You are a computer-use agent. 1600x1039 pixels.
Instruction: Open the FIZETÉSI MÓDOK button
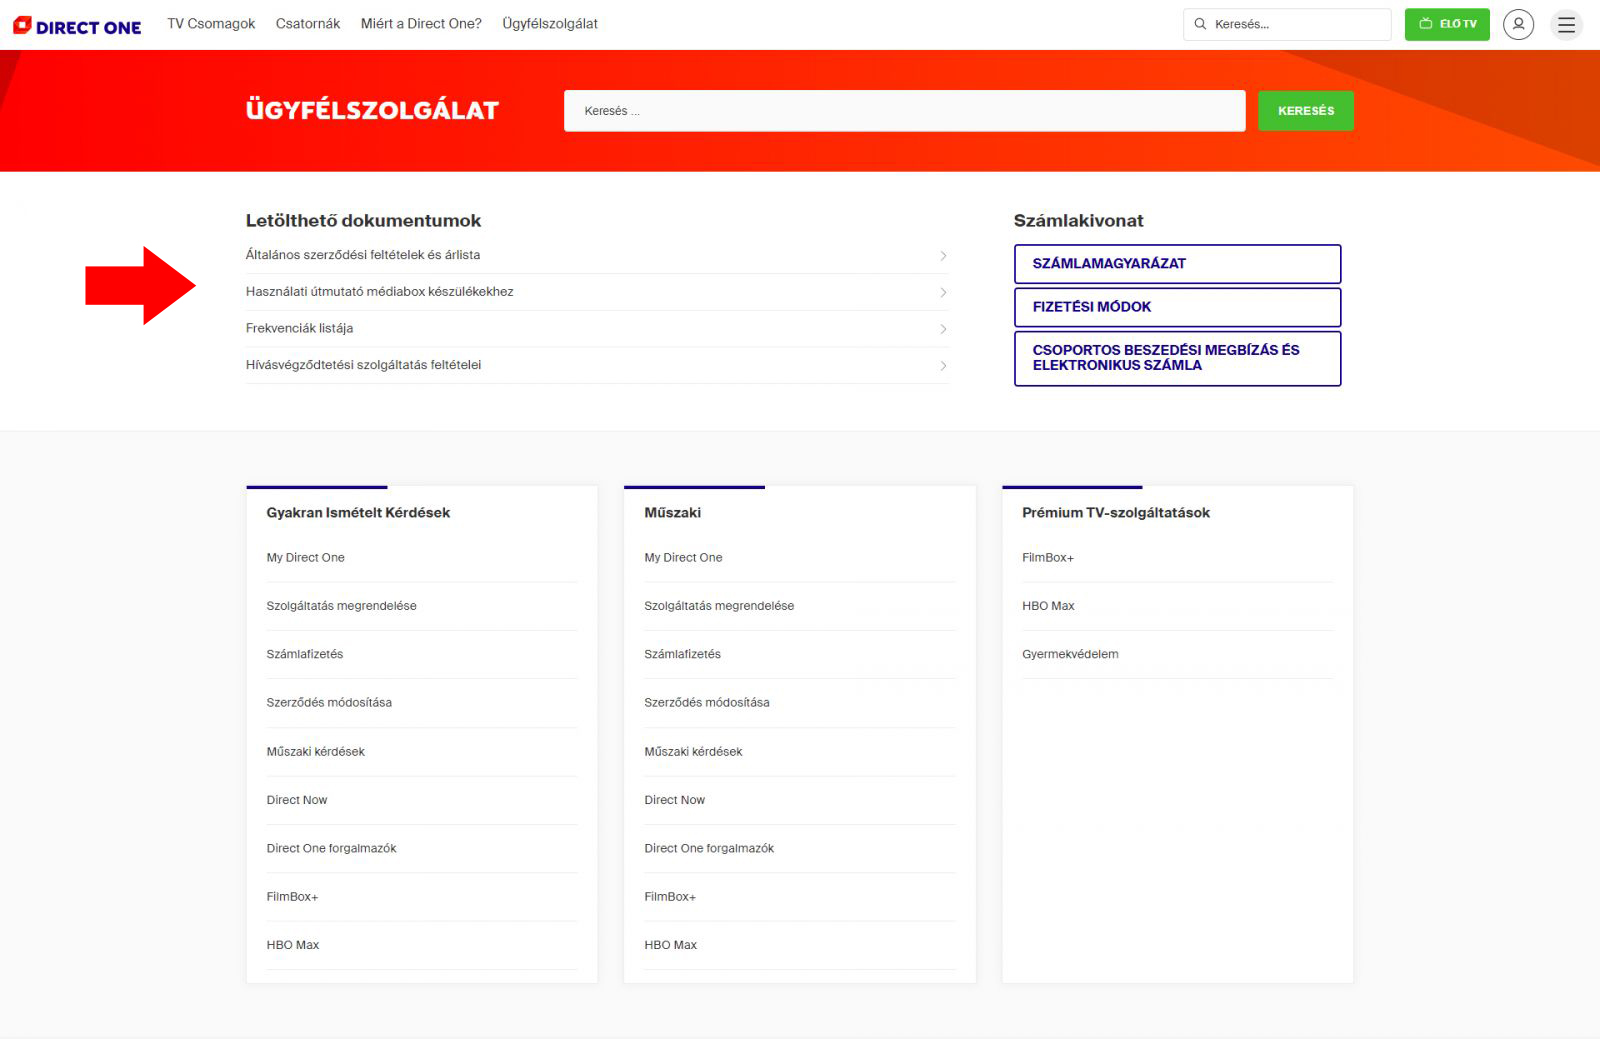pyautogui.click(x=1176, y=307)
